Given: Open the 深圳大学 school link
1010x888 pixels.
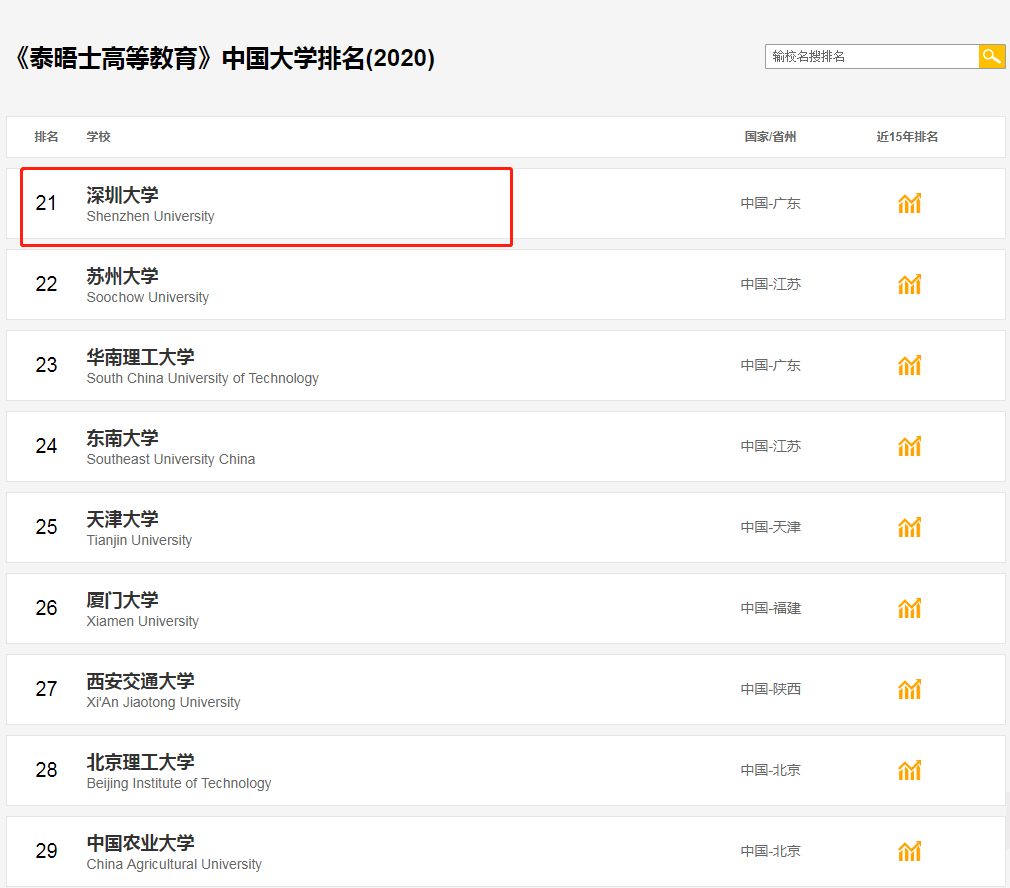Looking at the screenshot, I should pos(122,195).
